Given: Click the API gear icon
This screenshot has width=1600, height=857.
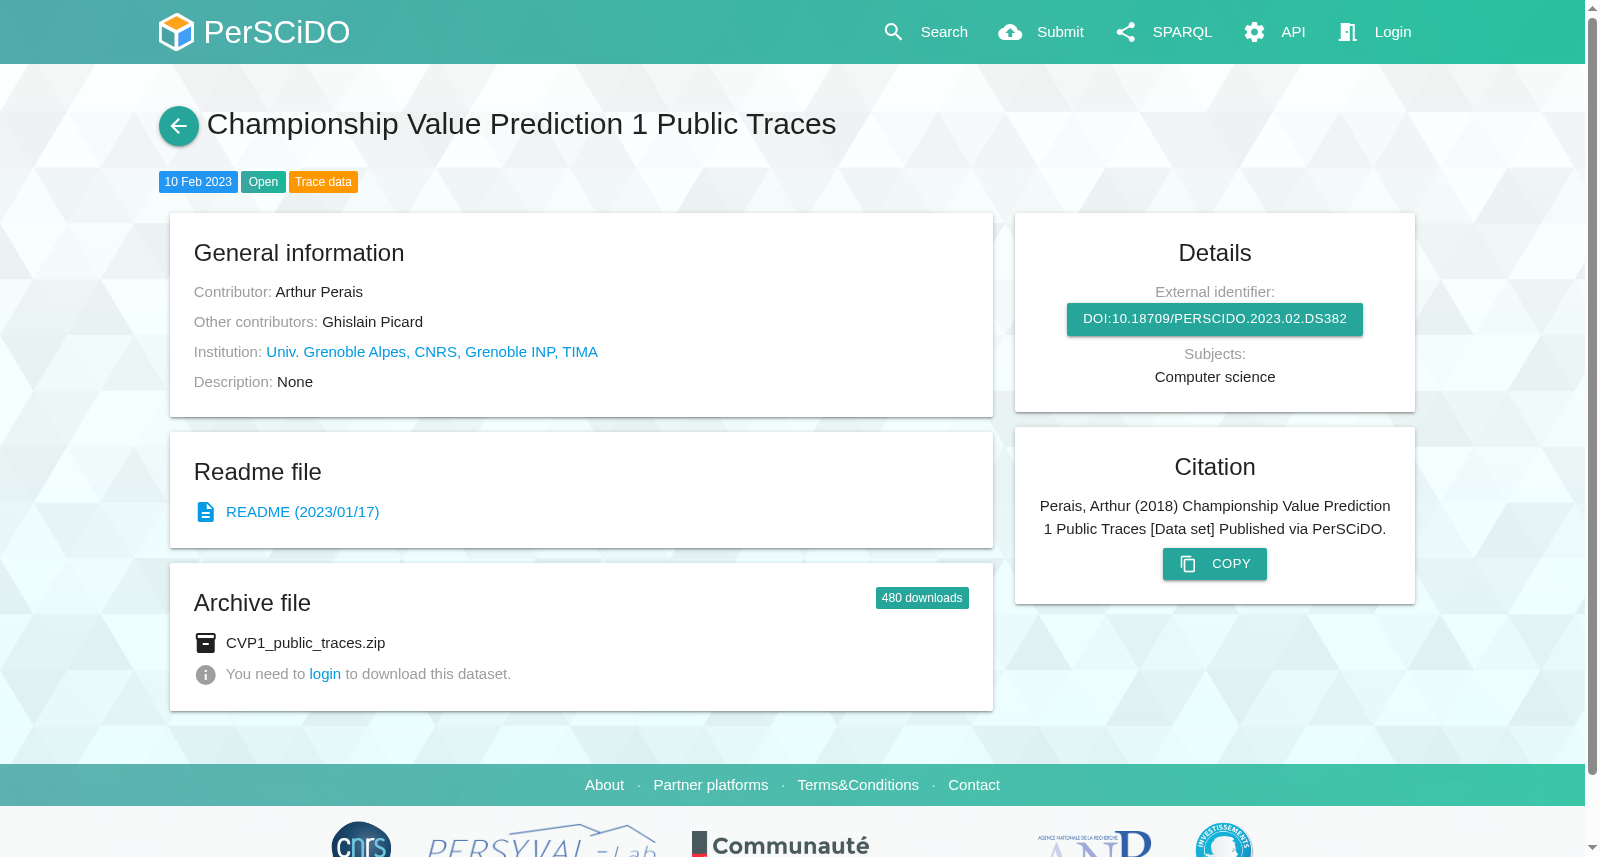Looking at the screenshot, I should point(1254,32).
